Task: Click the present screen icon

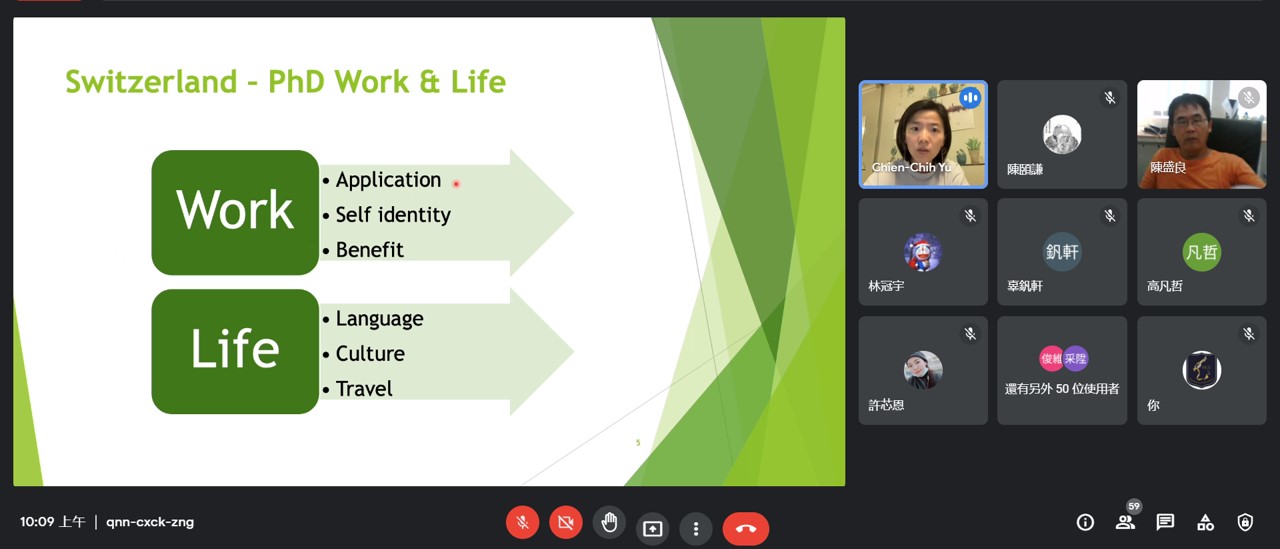Action: pos(653,528)
